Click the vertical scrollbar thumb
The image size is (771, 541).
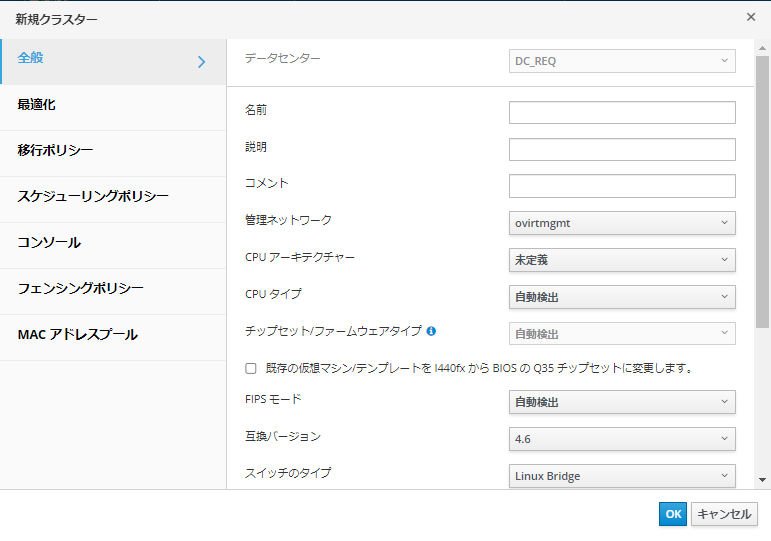pyautogui.click(x=763, y=192)
